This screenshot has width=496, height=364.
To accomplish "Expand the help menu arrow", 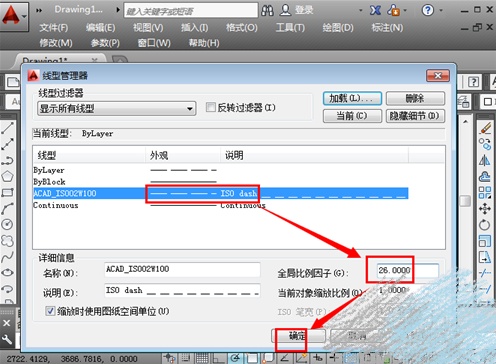I will pos(441,10).
